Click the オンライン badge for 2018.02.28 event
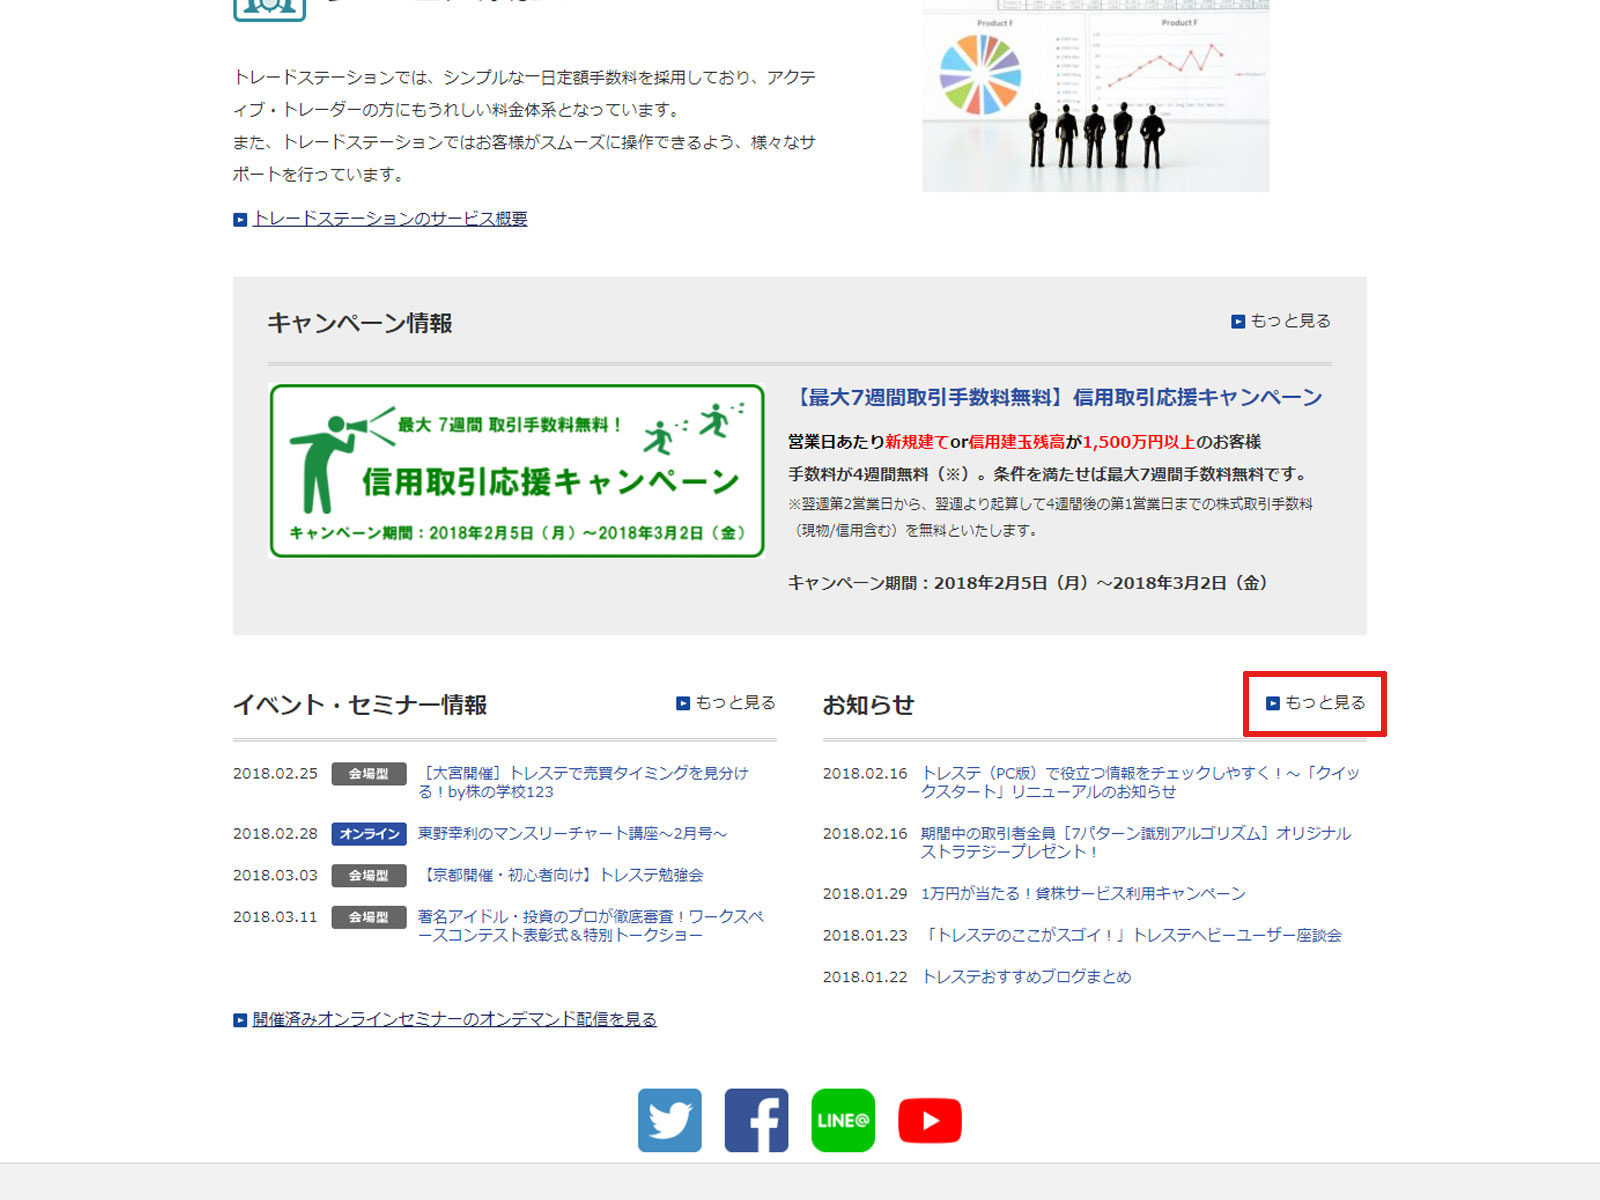Screen dimensions: 1600x1200 (369, 834)
